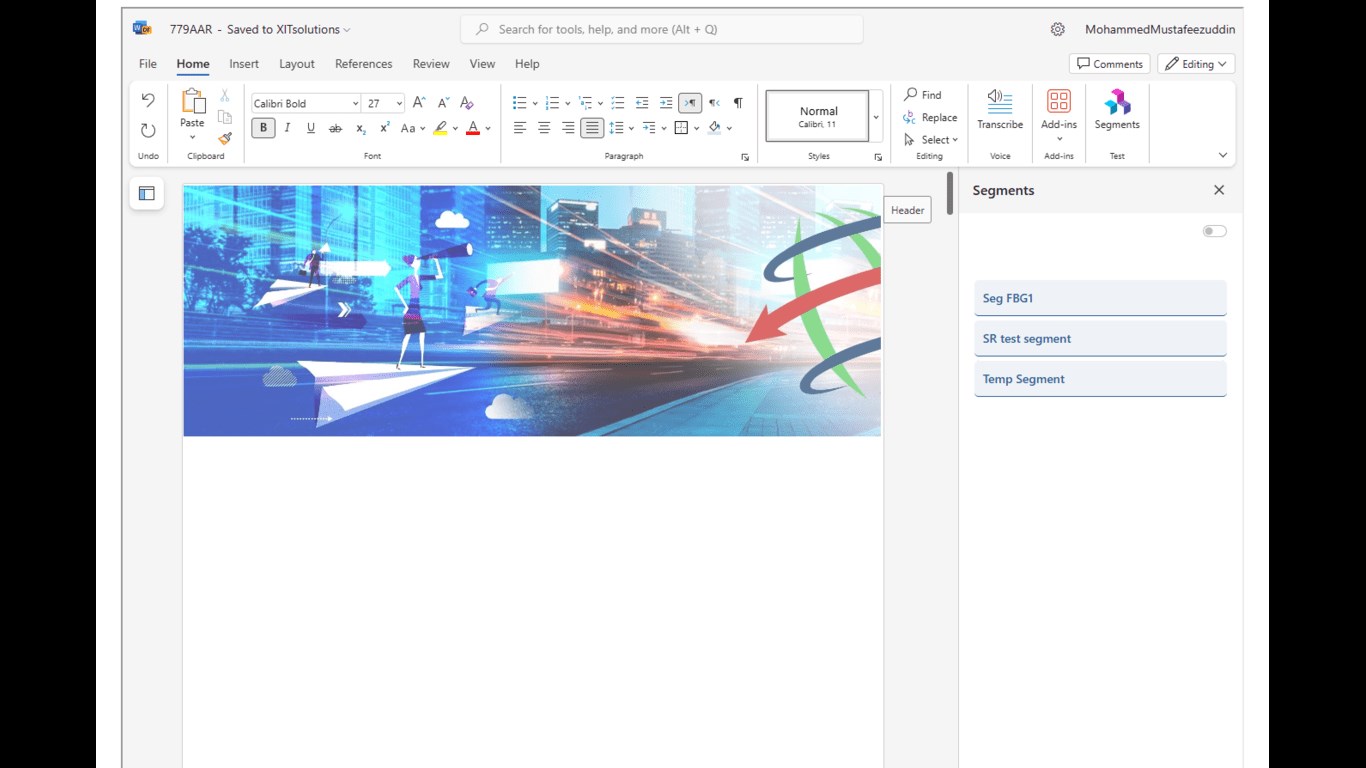The width and height of the screenshot is (1366, 768).
Task: Open the Help tab
Action: [527, 64]
